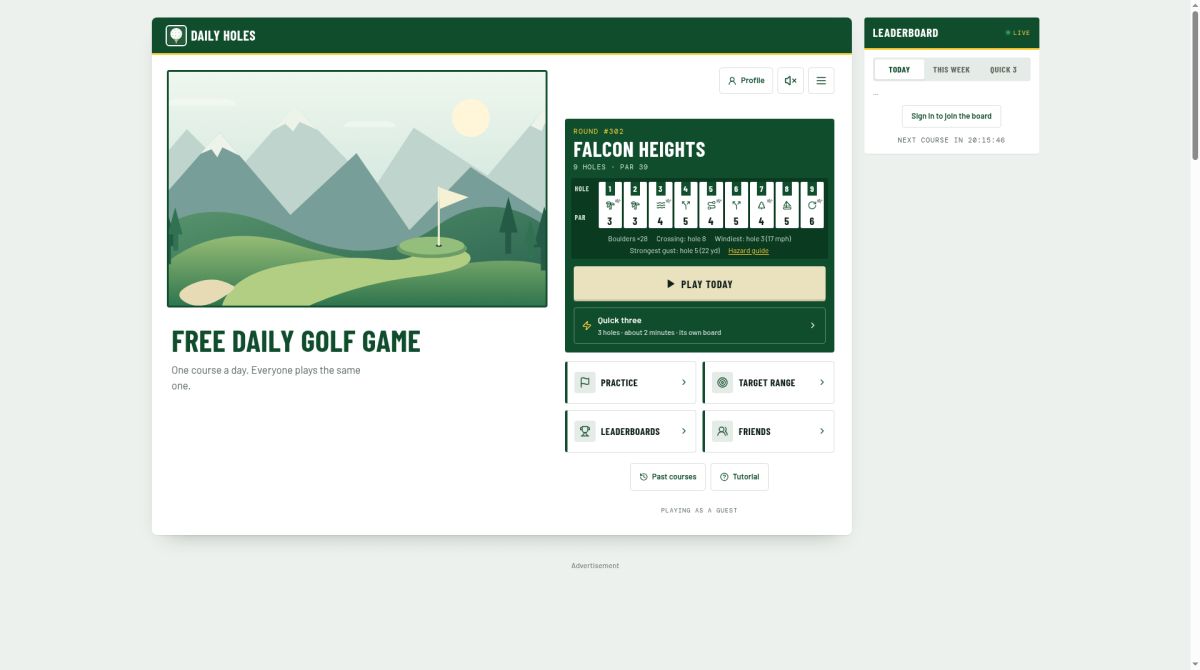This screenshot has height=670, width=1200.
Task: Select hole 8 crossing hazard card
Action: click(x=786, y=205)
